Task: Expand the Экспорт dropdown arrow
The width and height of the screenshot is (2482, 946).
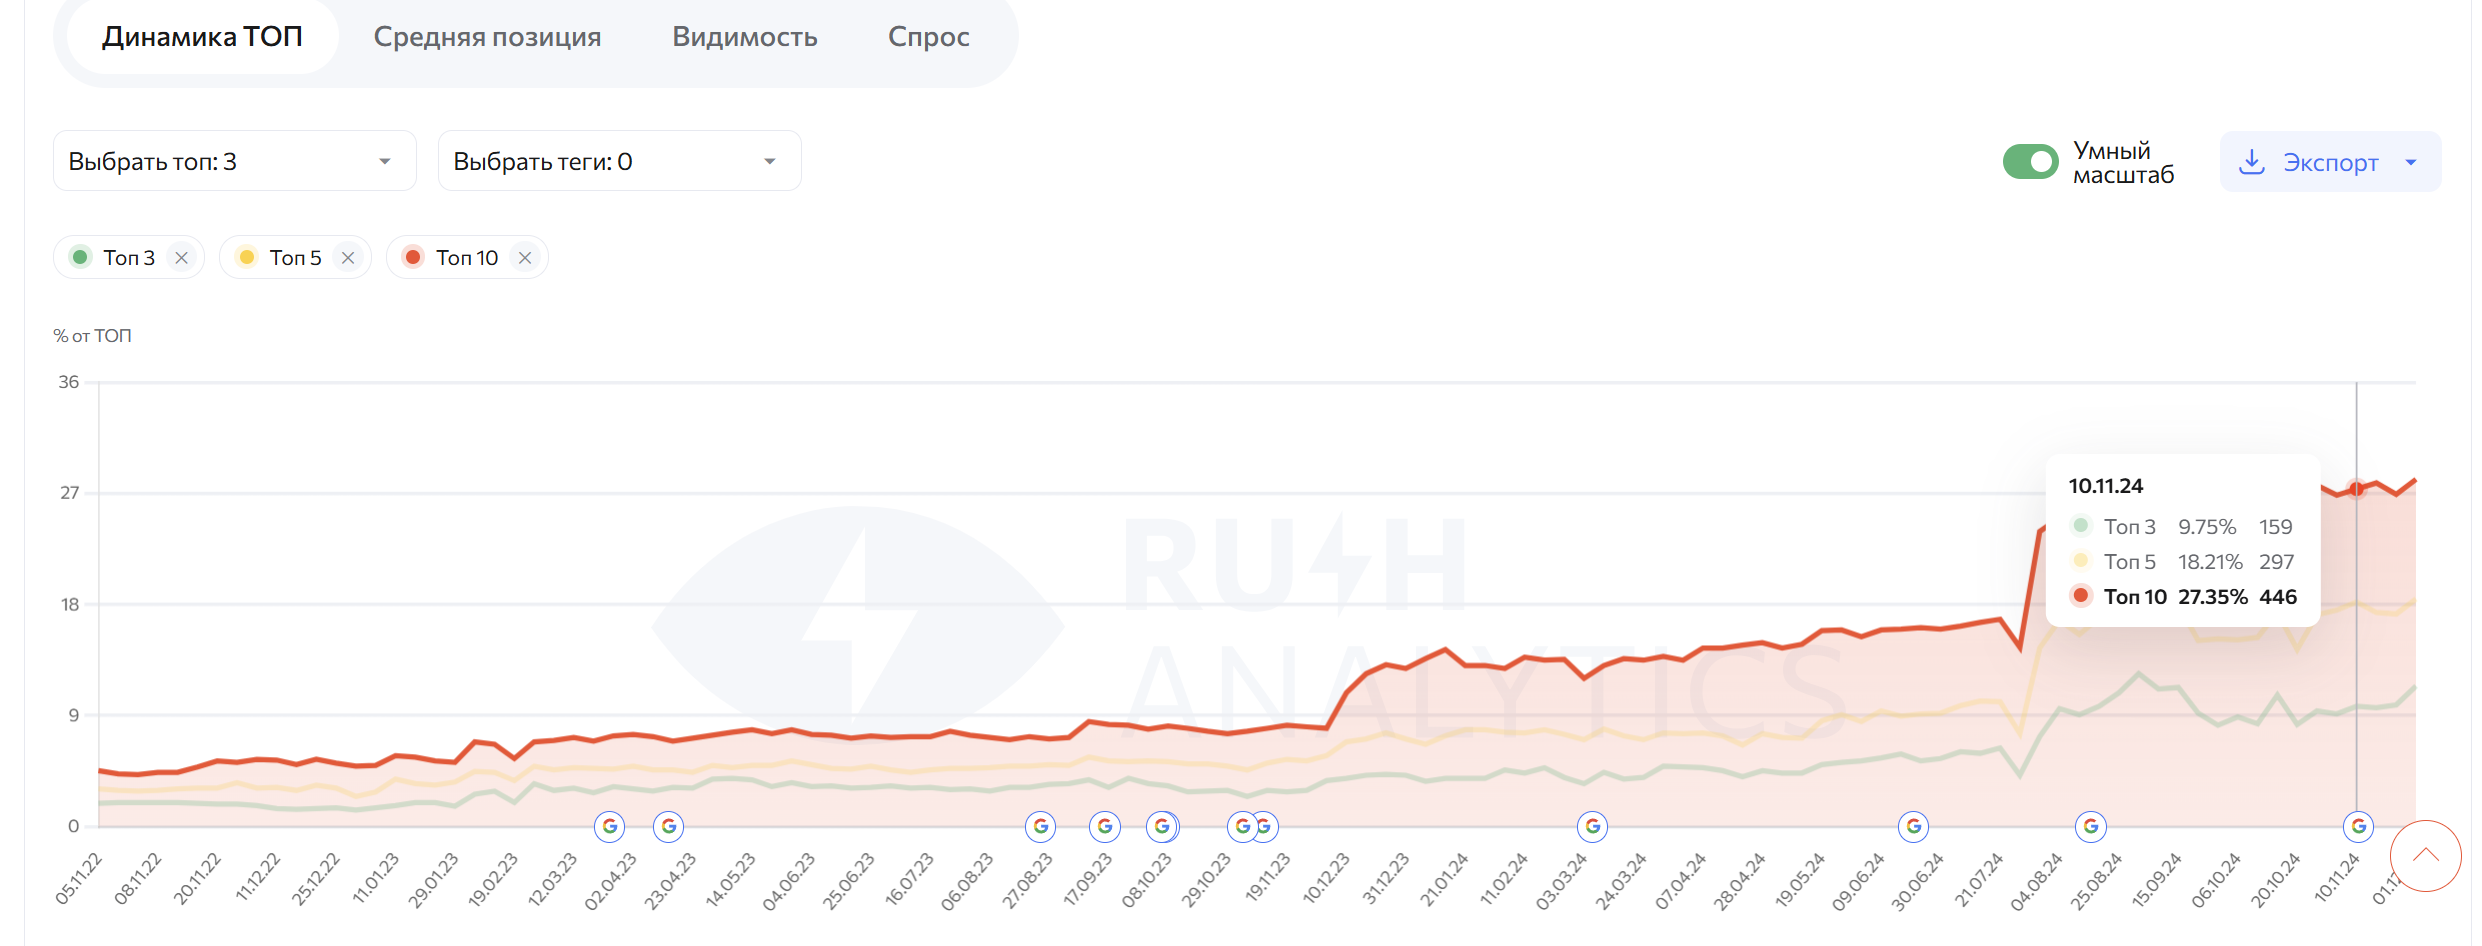Action: [2411, 162]
